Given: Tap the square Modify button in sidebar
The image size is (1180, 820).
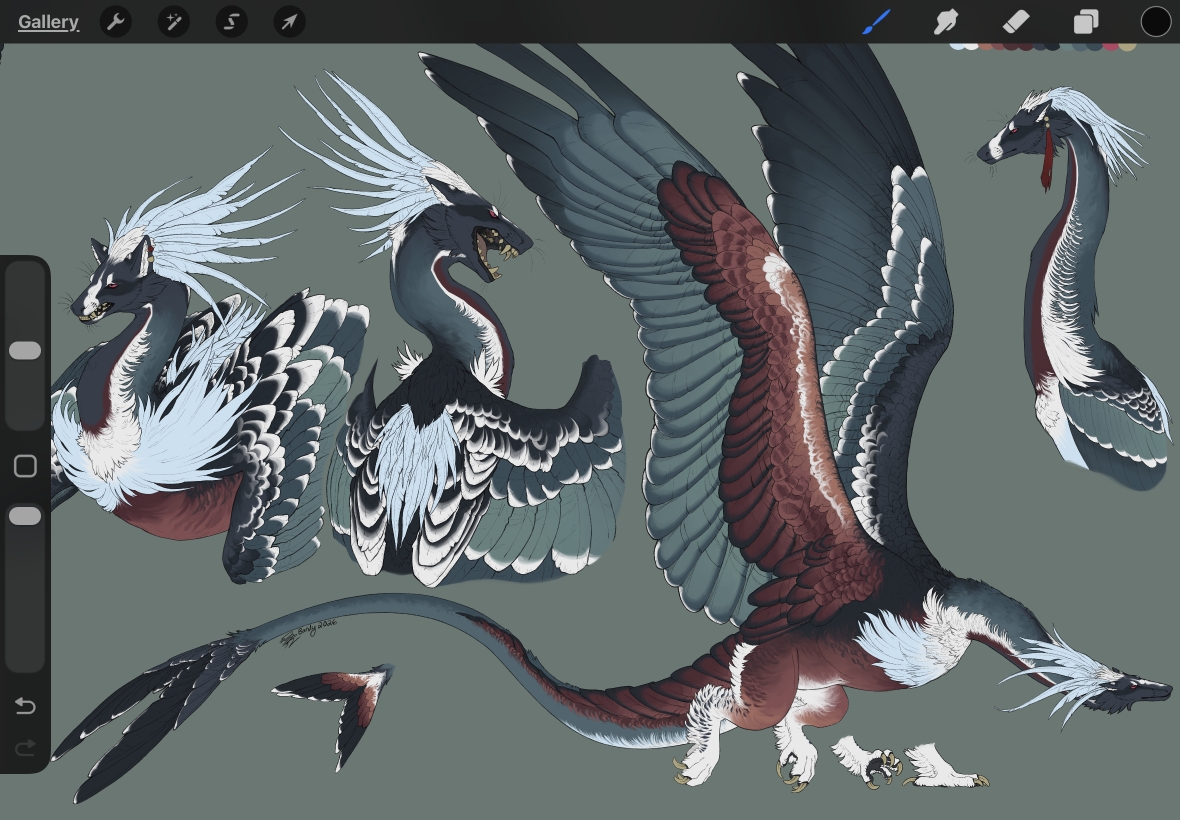Looking at the screenshot, I should tap(25, 466).
